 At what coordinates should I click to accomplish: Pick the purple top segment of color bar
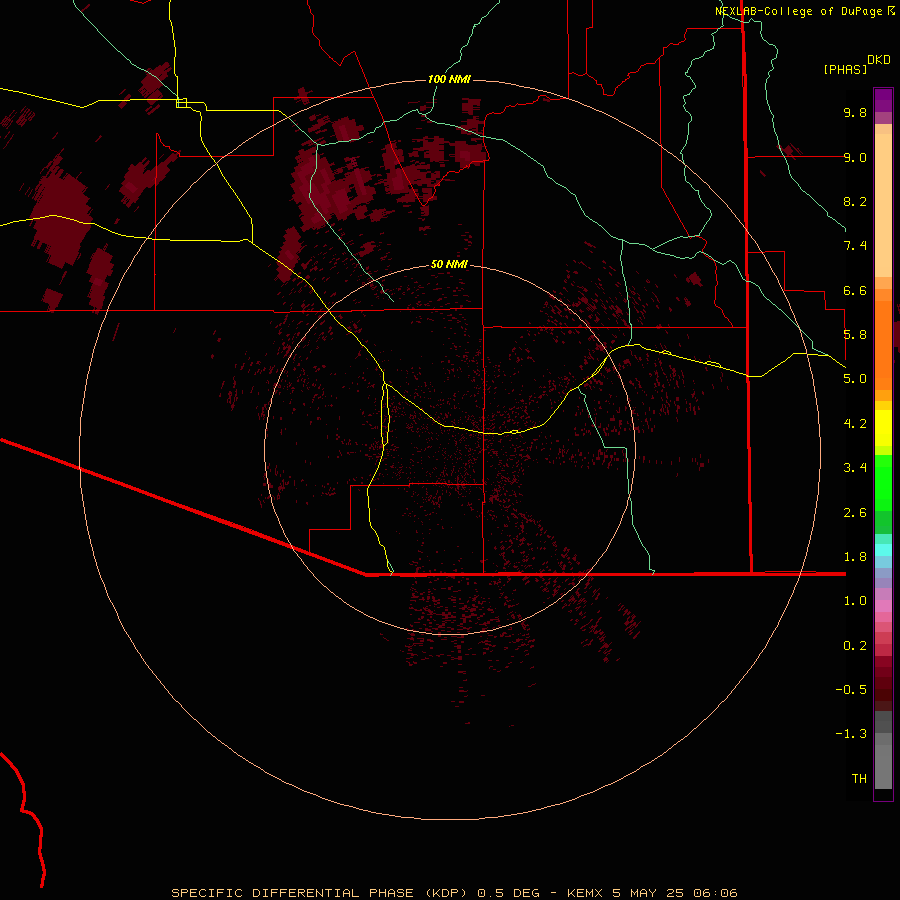coord(883,100)
